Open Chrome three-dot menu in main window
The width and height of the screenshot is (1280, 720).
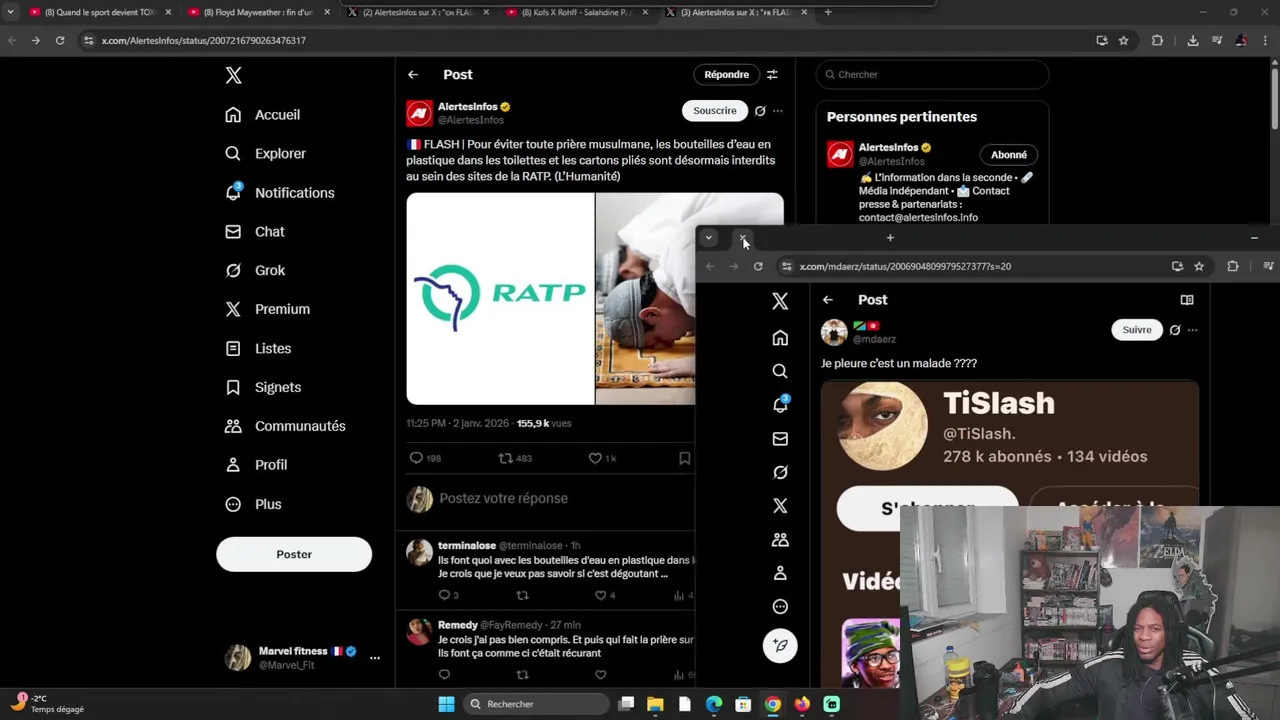pyautogui.click(x=1267, y=40)
